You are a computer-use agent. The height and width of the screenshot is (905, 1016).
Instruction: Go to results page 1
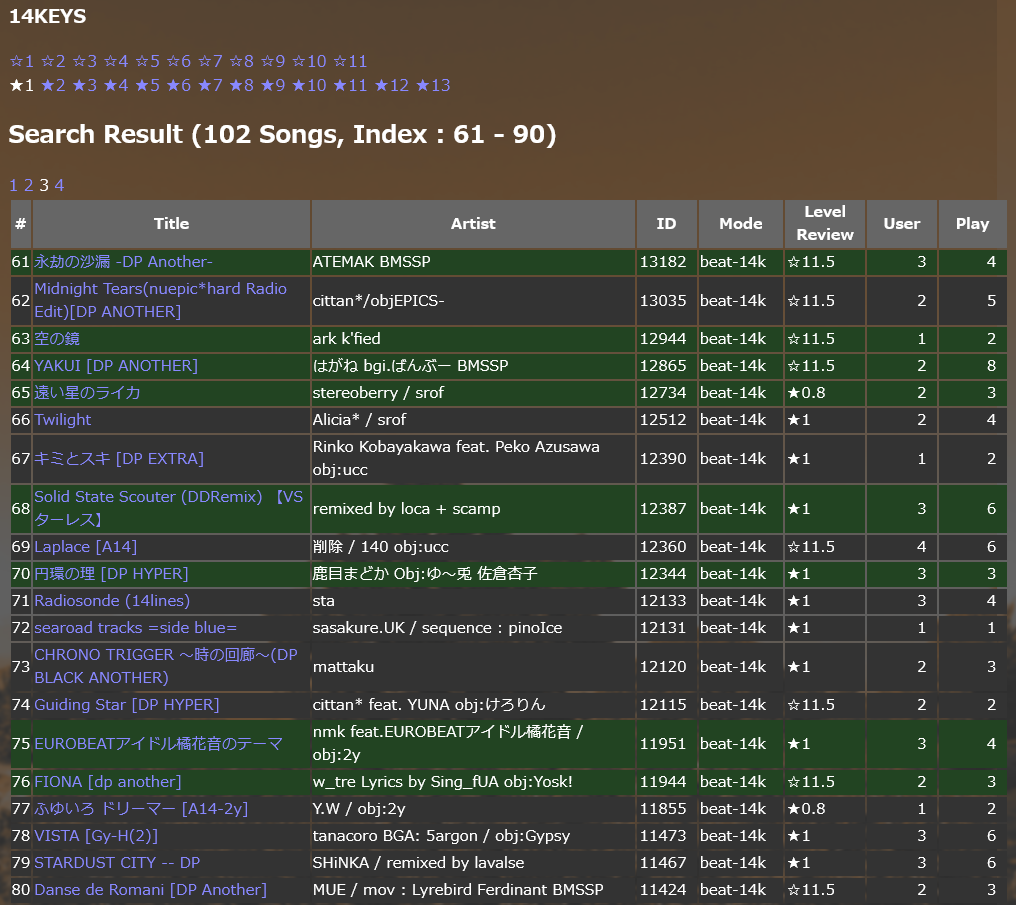point(13,185)
